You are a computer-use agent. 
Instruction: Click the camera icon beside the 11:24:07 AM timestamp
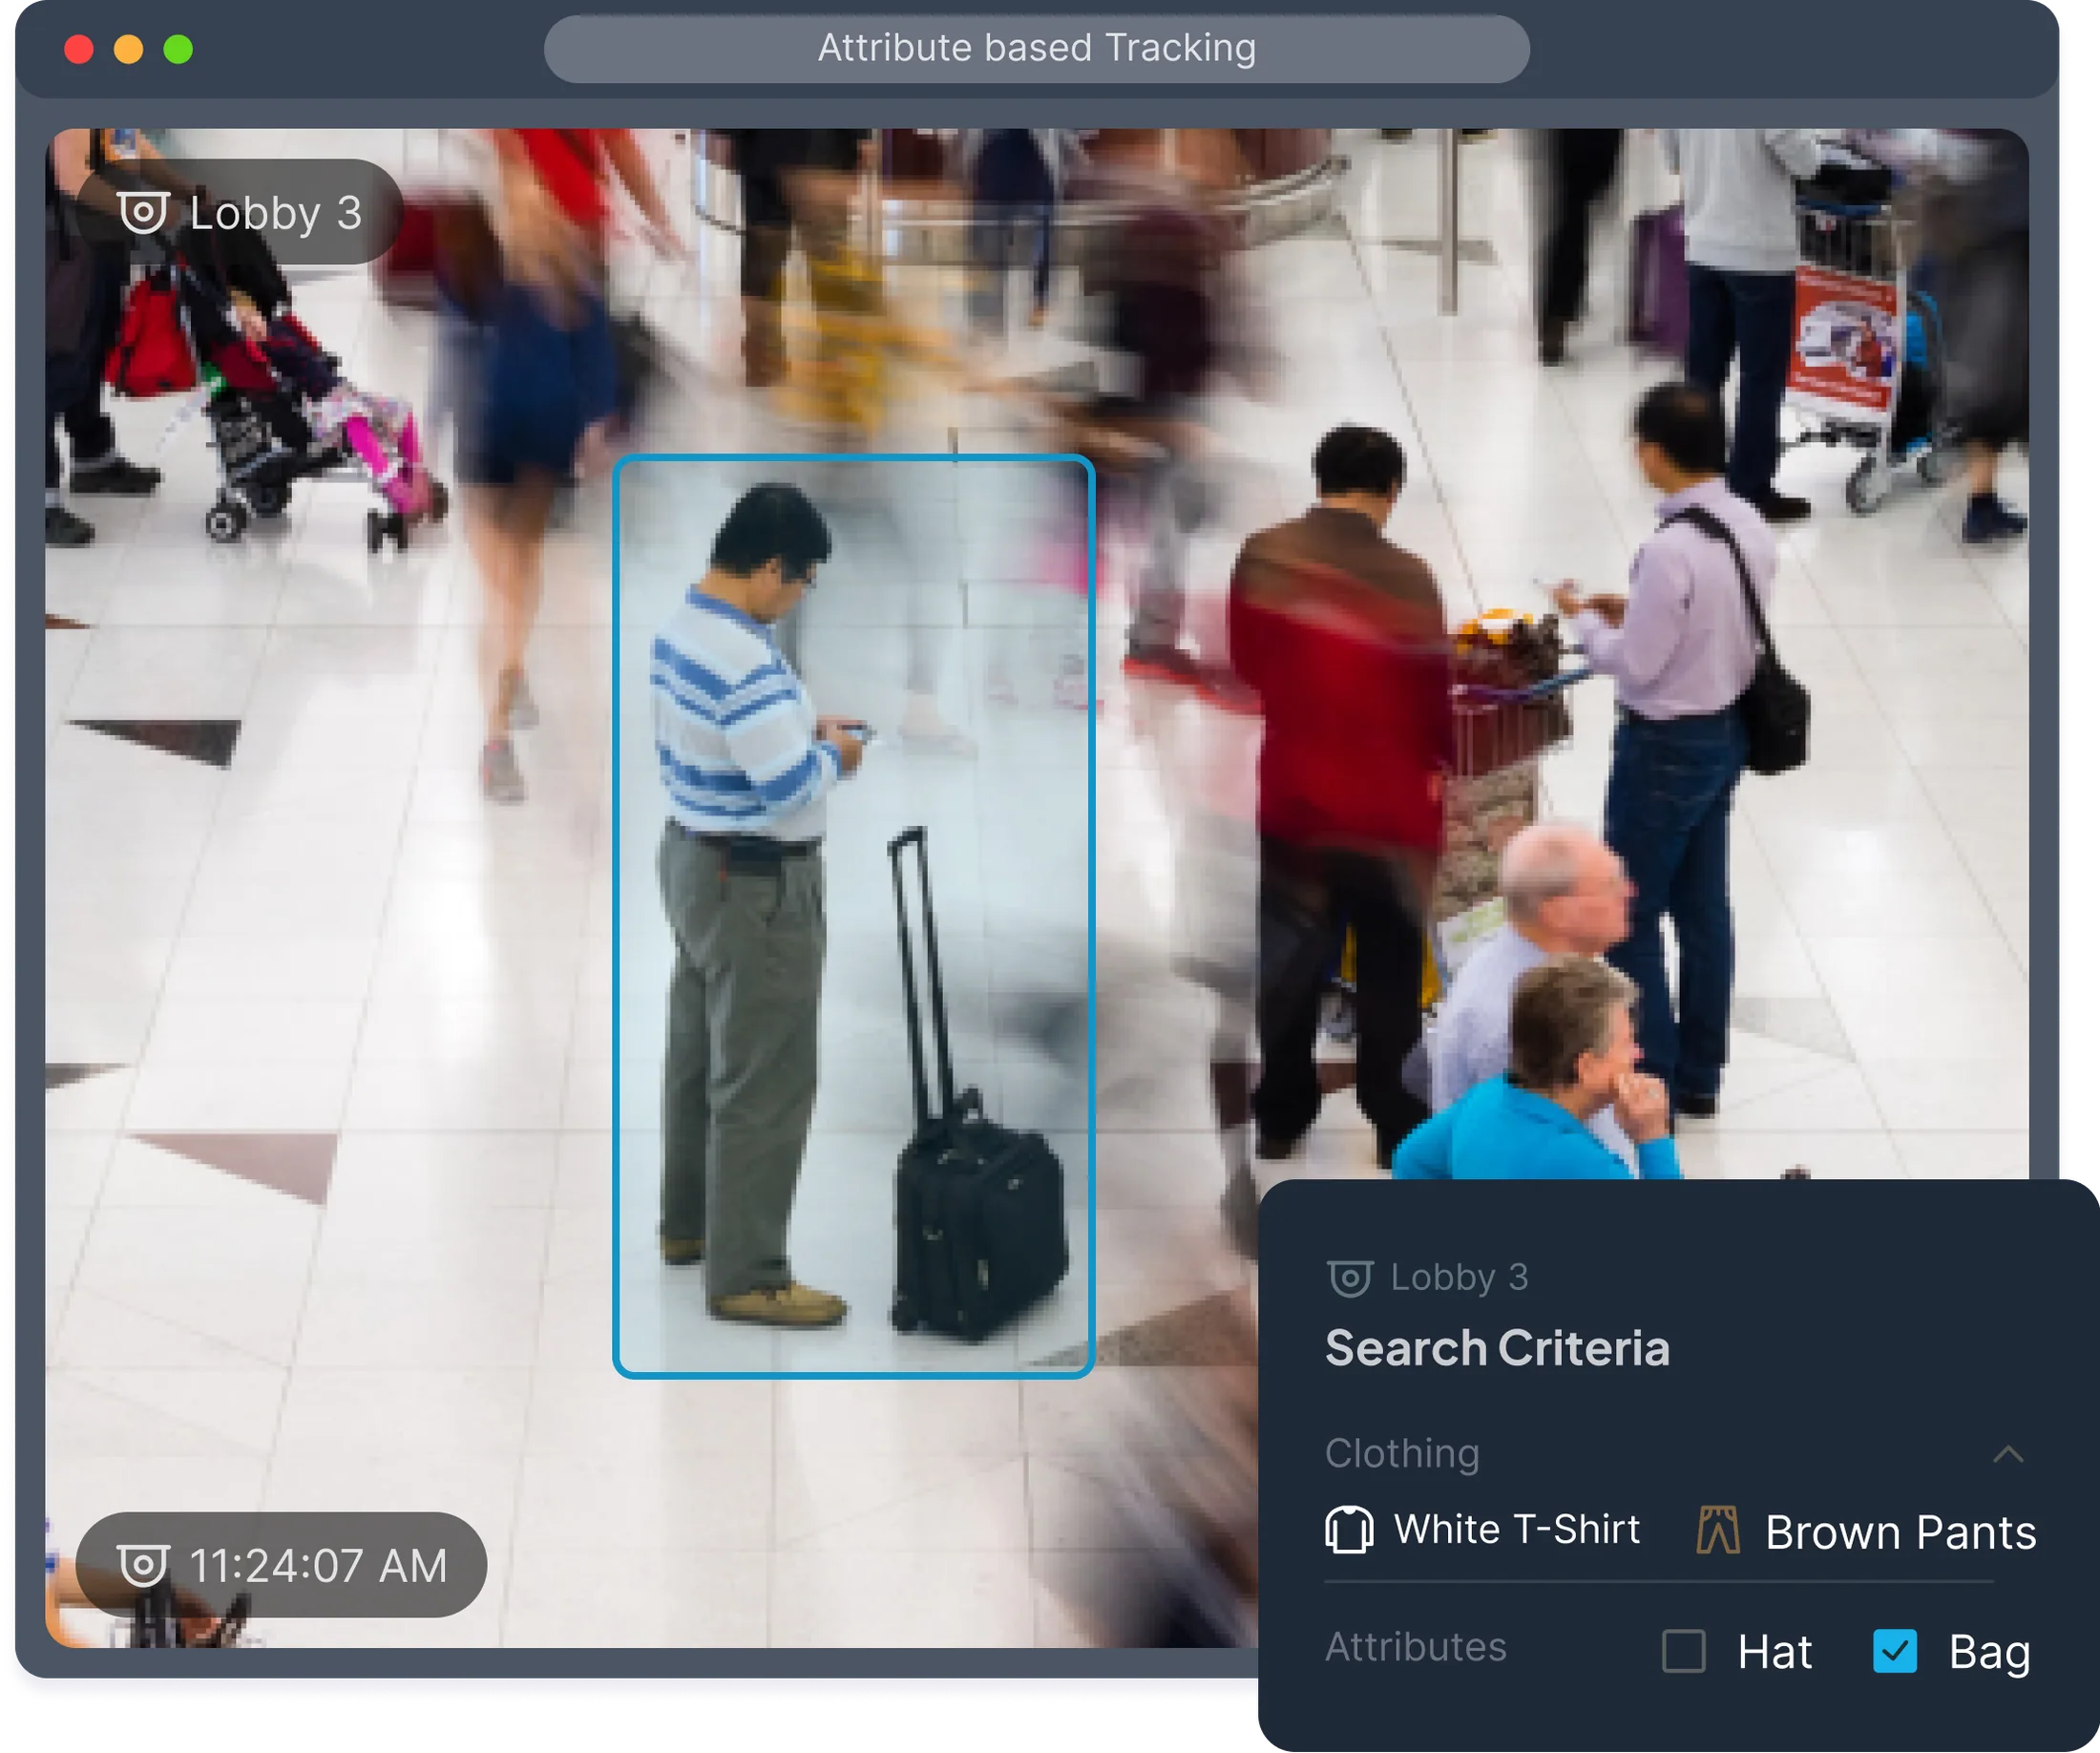point(143,1565)
